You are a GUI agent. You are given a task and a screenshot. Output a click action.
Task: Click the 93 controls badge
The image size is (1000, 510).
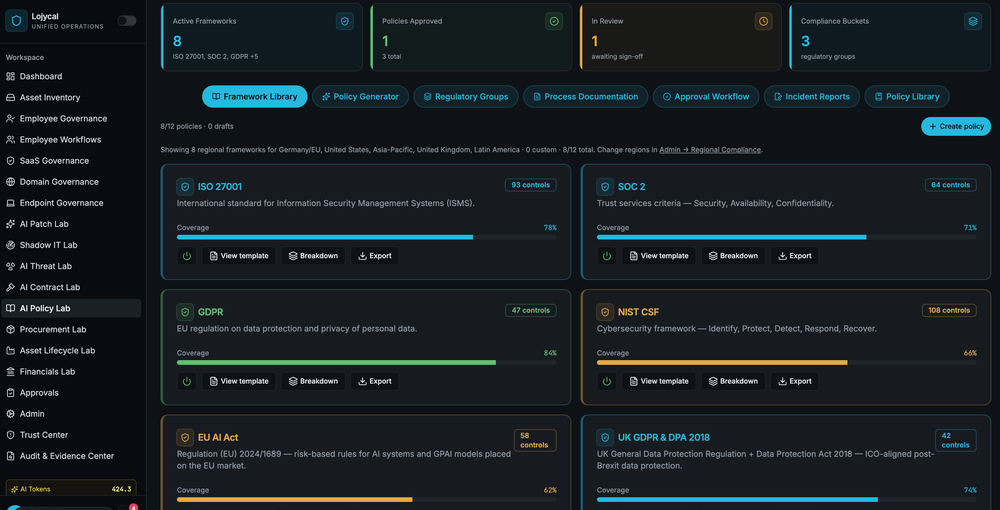[531, 185]
